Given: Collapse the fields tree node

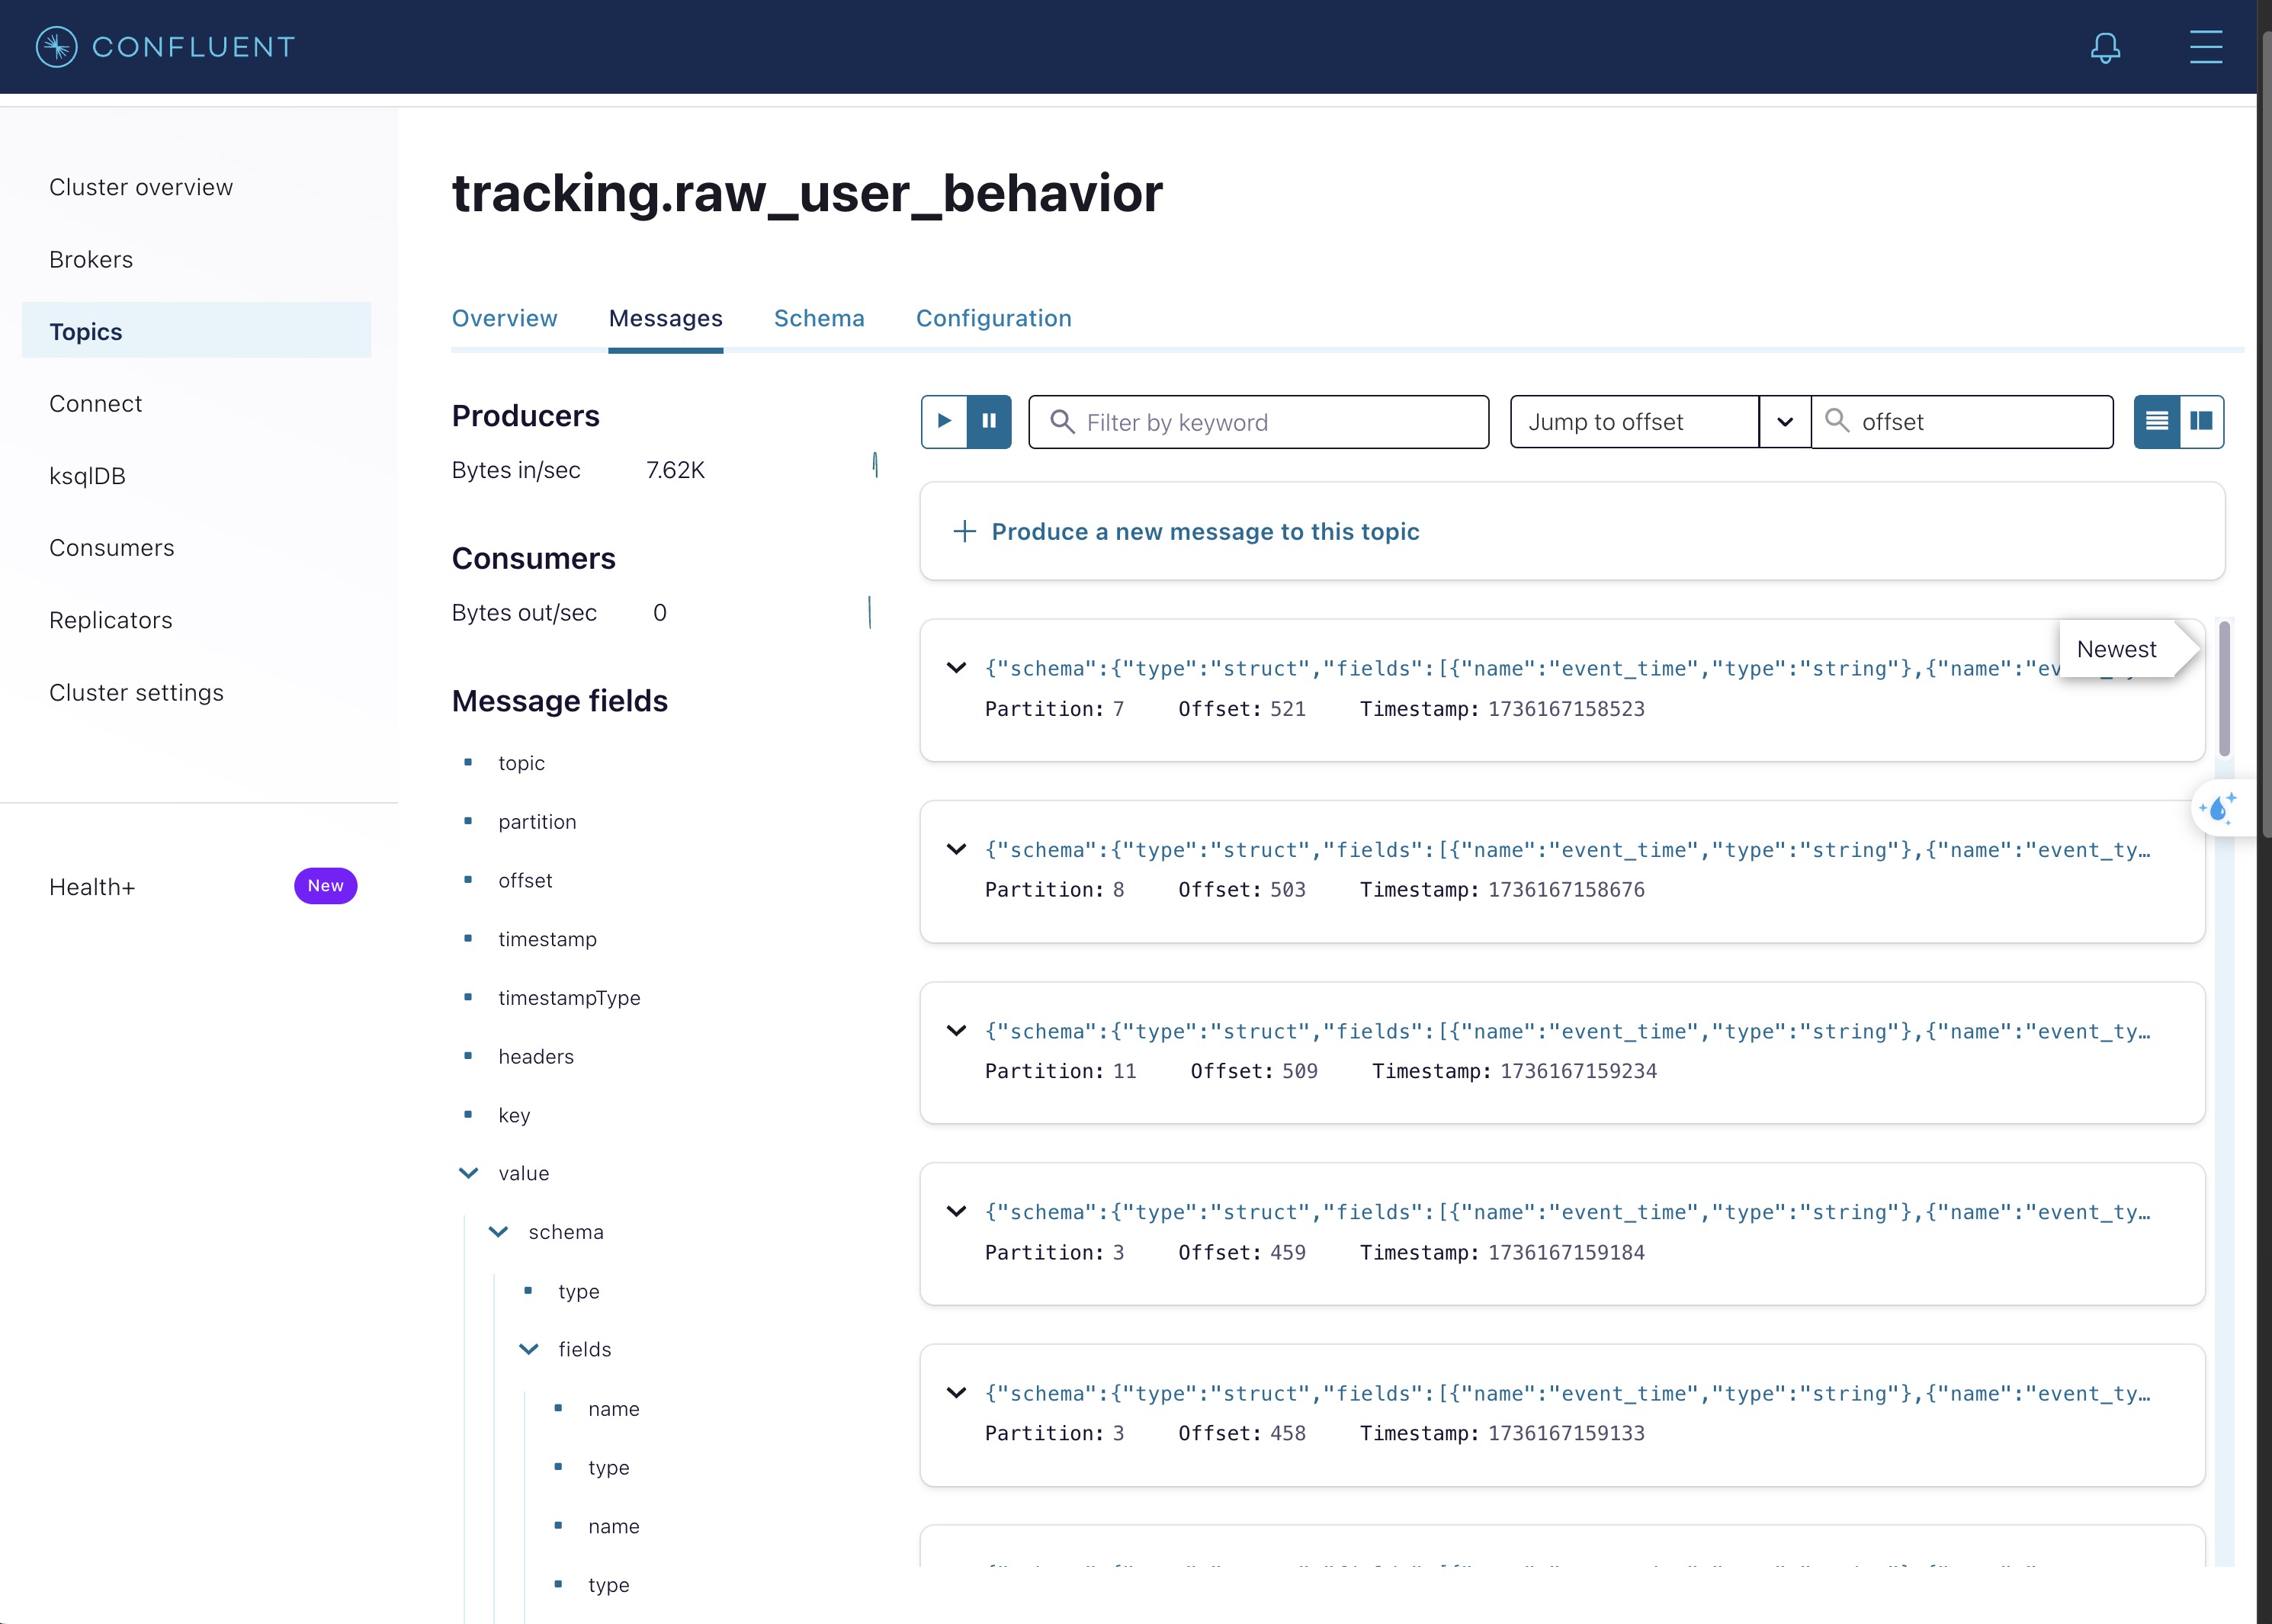Looking at the screenshot, I should coord(528,1349).
